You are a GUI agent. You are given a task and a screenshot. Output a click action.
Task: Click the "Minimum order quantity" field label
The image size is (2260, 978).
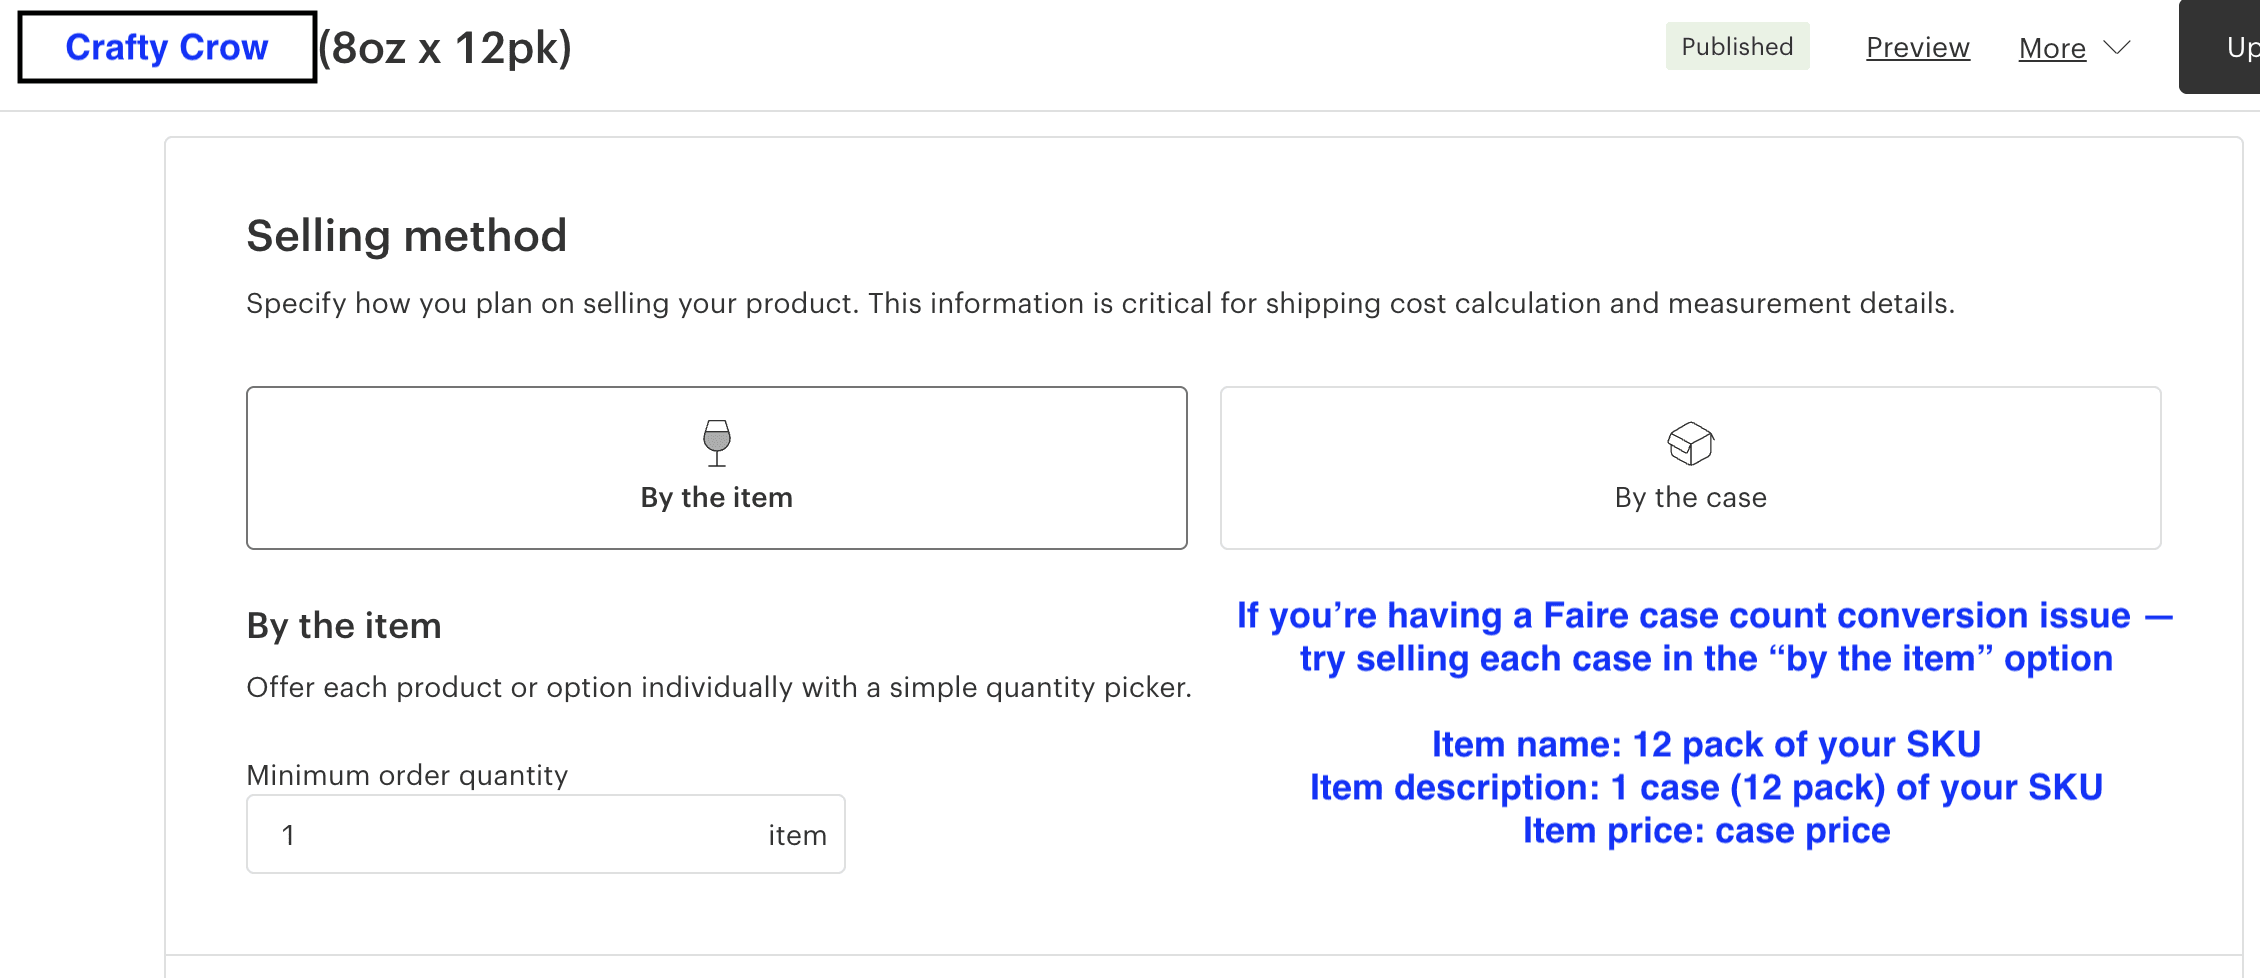point(407,774)
